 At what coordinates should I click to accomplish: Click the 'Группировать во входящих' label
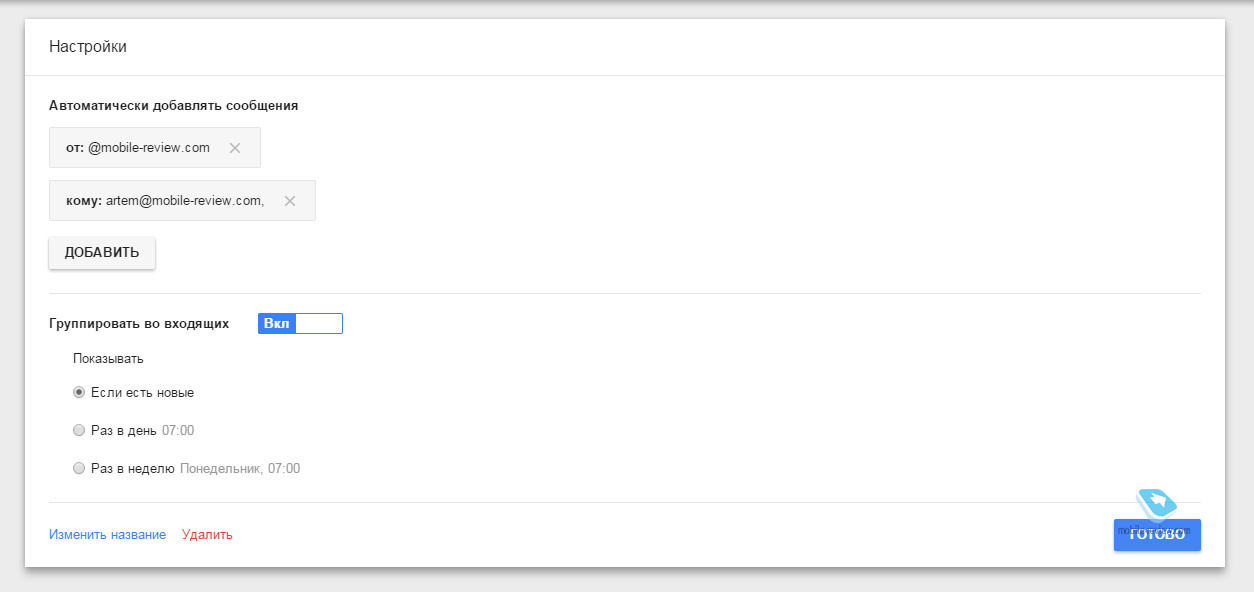click(139, 324)
